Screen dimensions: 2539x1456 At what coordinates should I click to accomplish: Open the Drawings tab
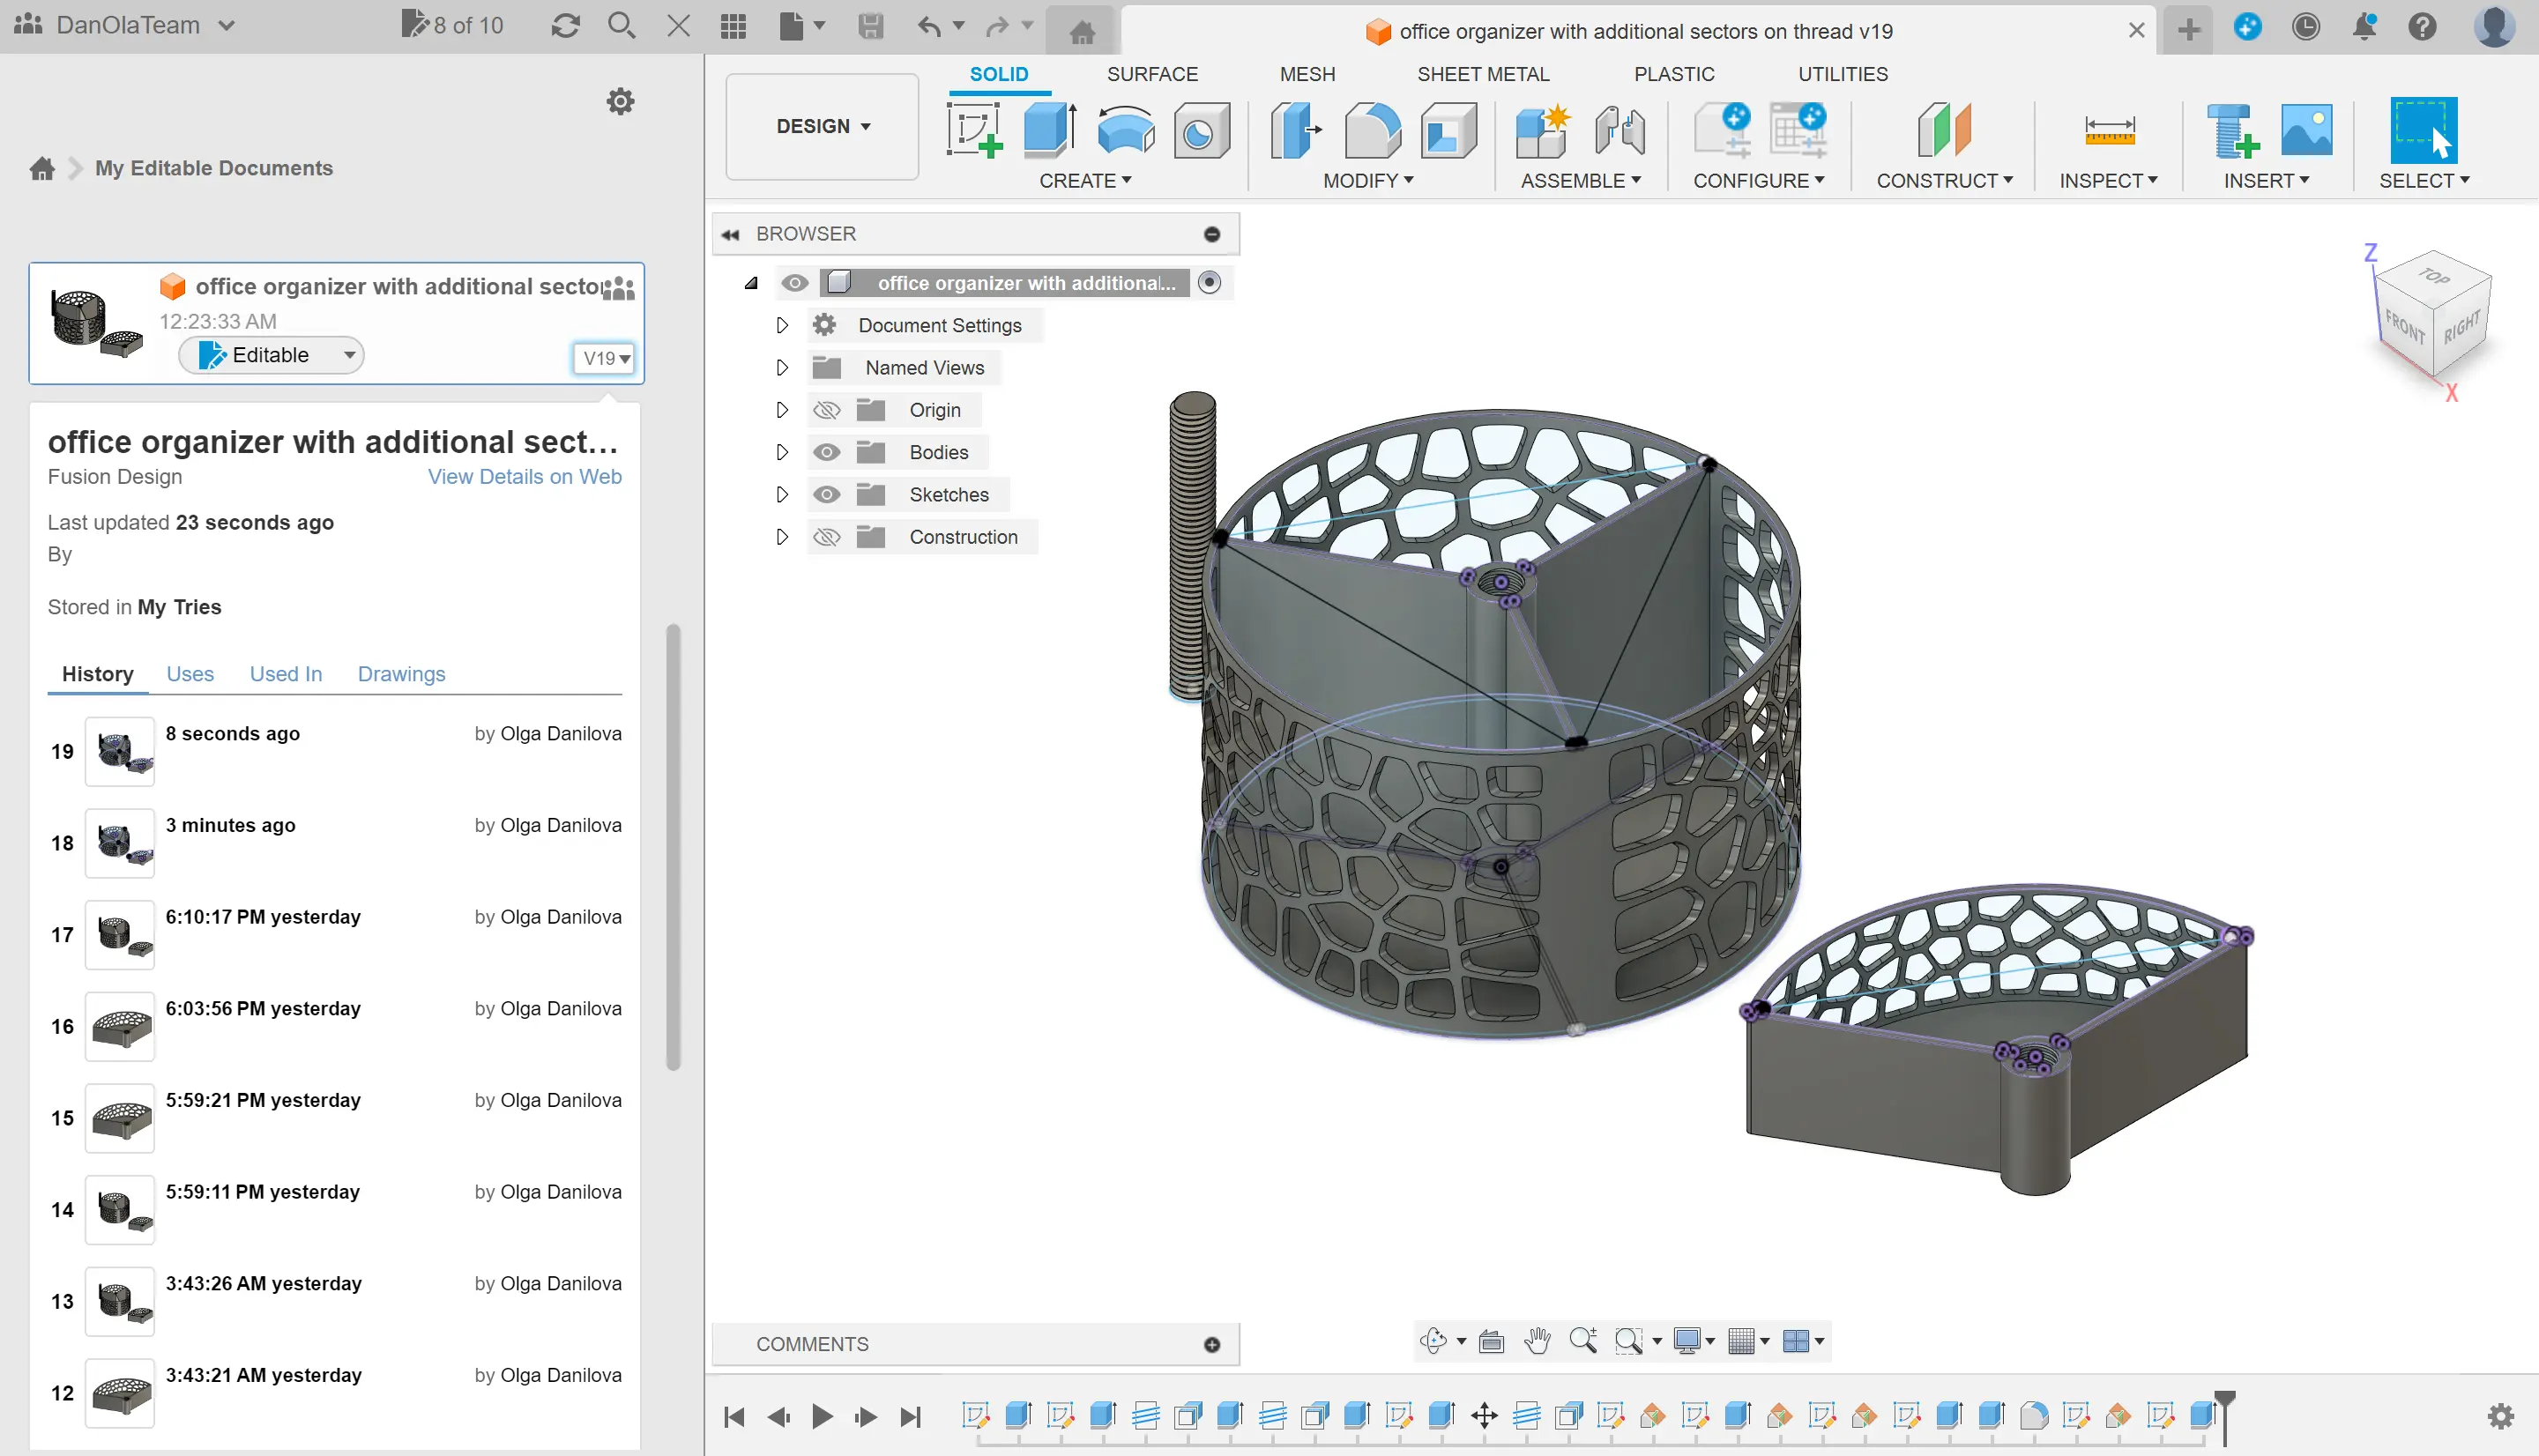point(401,674)
